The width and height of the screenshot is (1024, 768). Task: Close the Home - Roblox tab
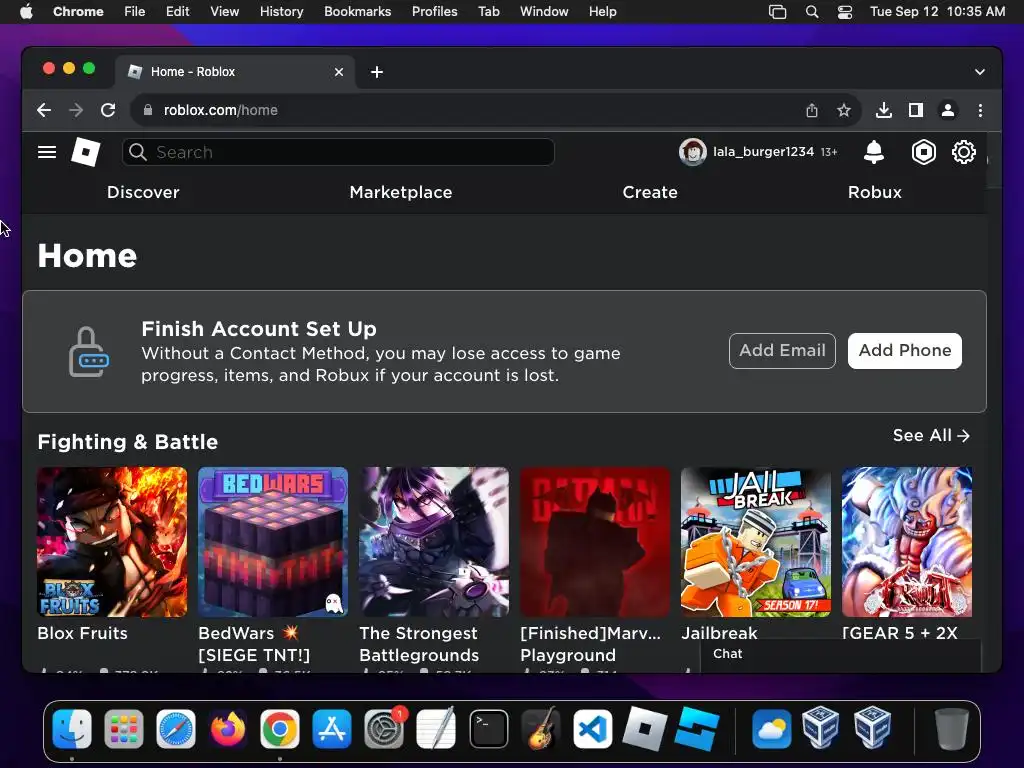tap(339, 72)
